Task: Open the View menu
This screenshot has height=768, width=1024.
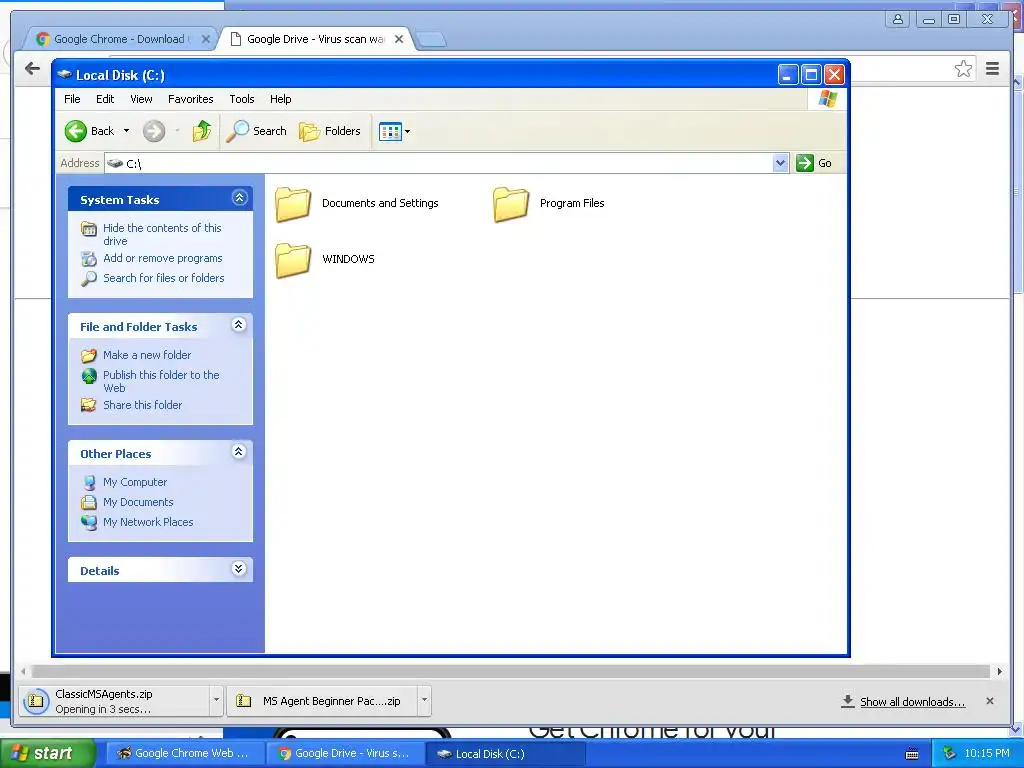Action: 141,99
